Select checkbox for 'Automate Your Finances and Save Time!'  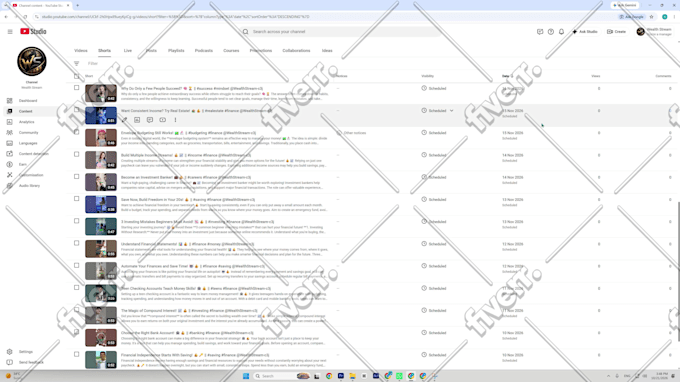coord(77,265)
